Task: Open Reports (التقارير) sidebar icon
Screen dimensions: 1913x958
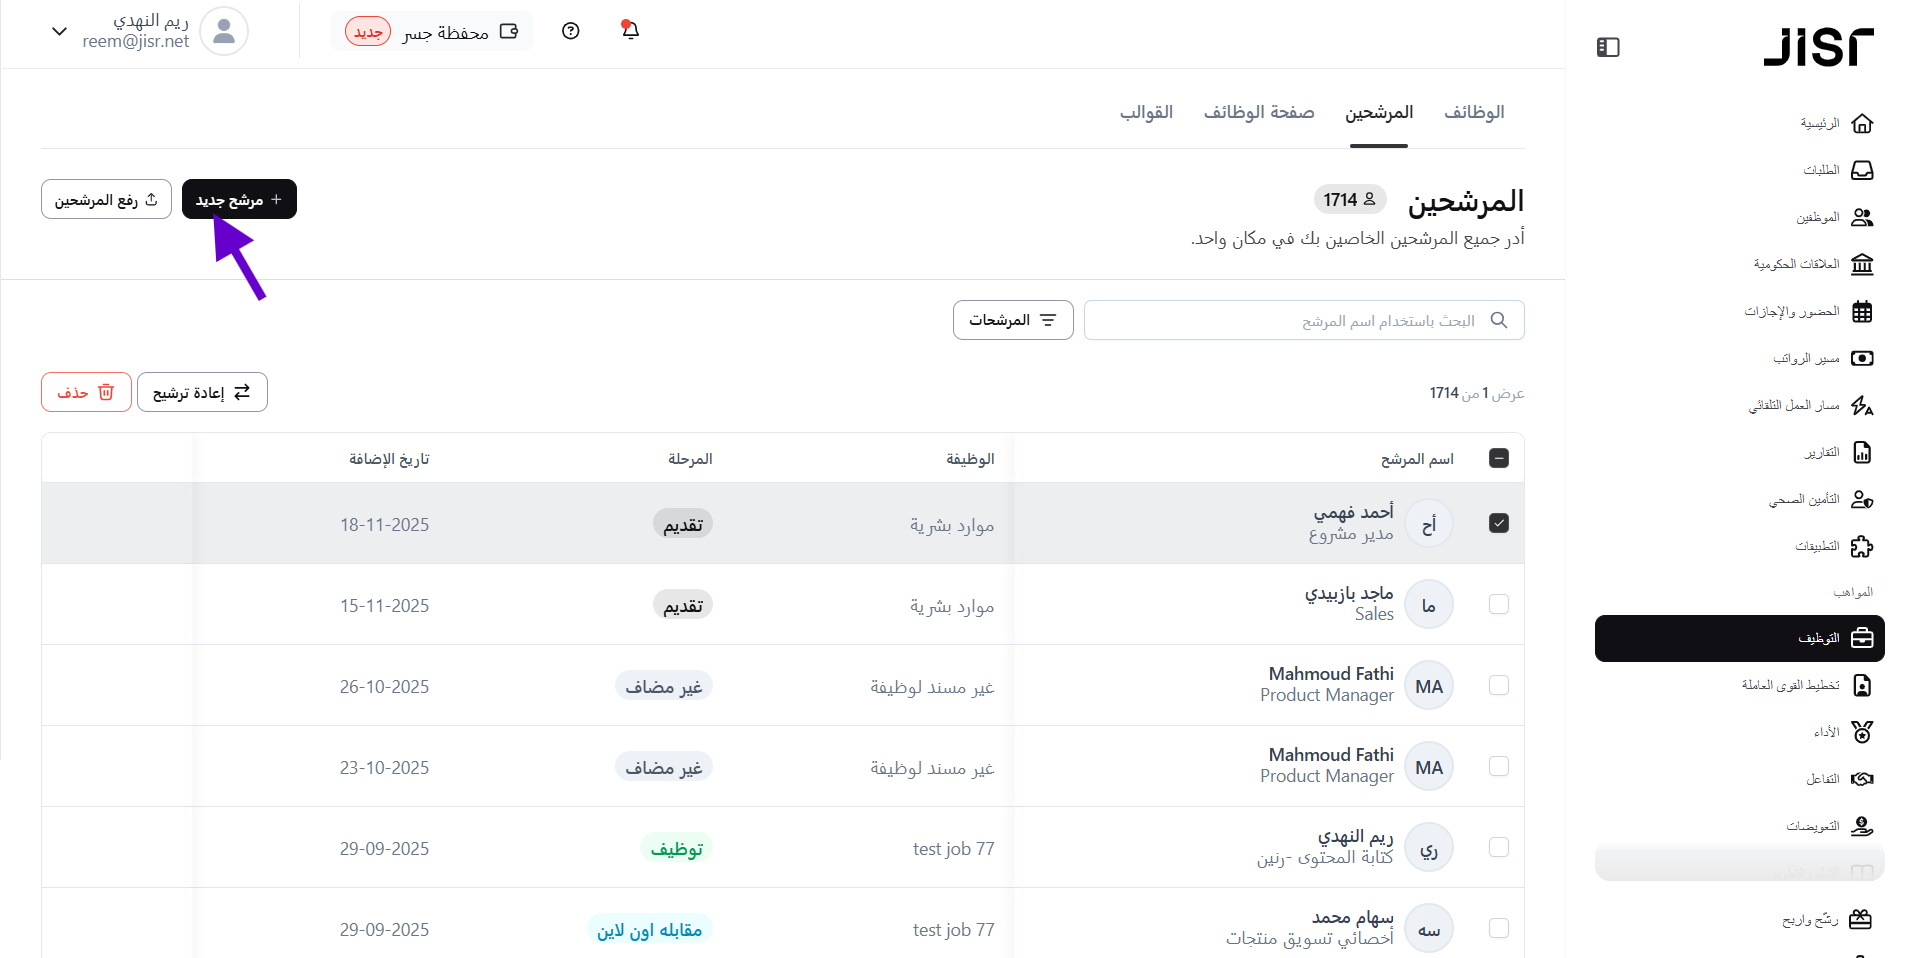Action: pyautogui.click(x=1861, y=453)
